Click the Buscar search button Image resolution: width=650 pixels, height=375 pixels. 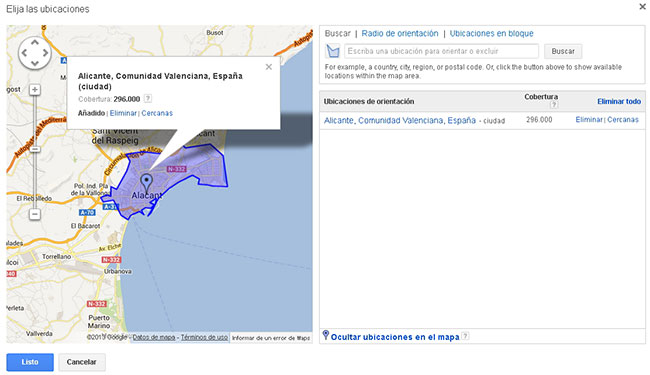[563, 51]
